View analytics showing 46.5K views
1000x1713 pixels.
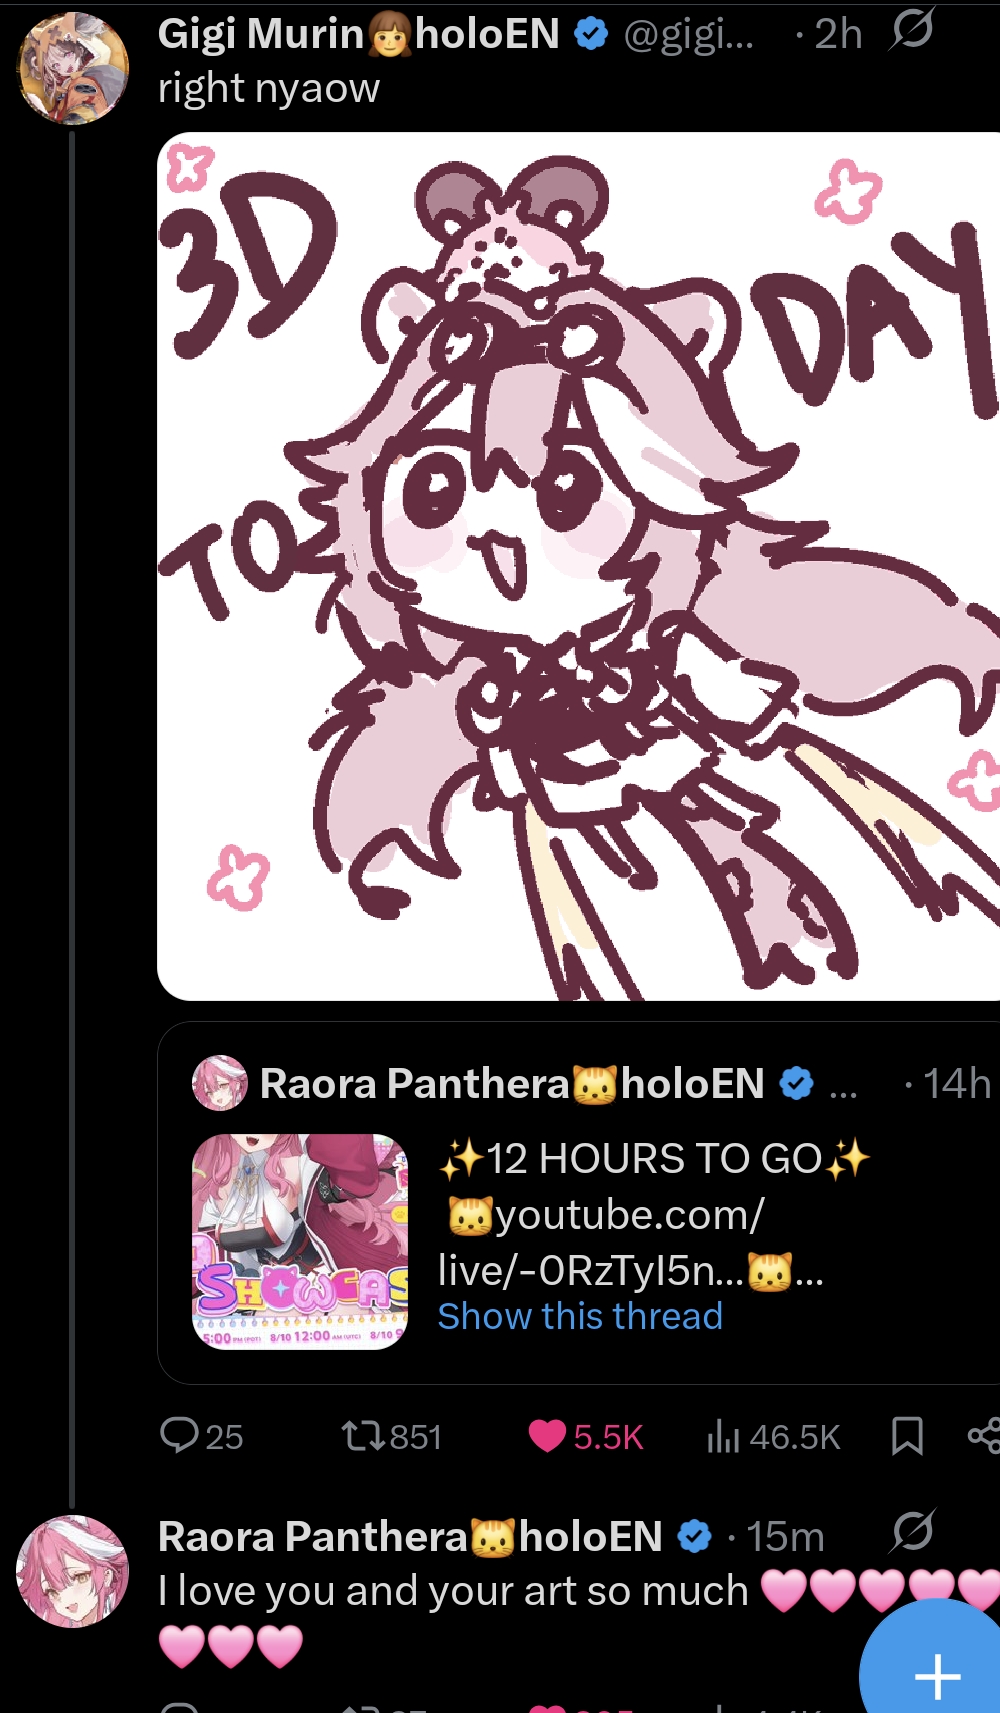773,1437
